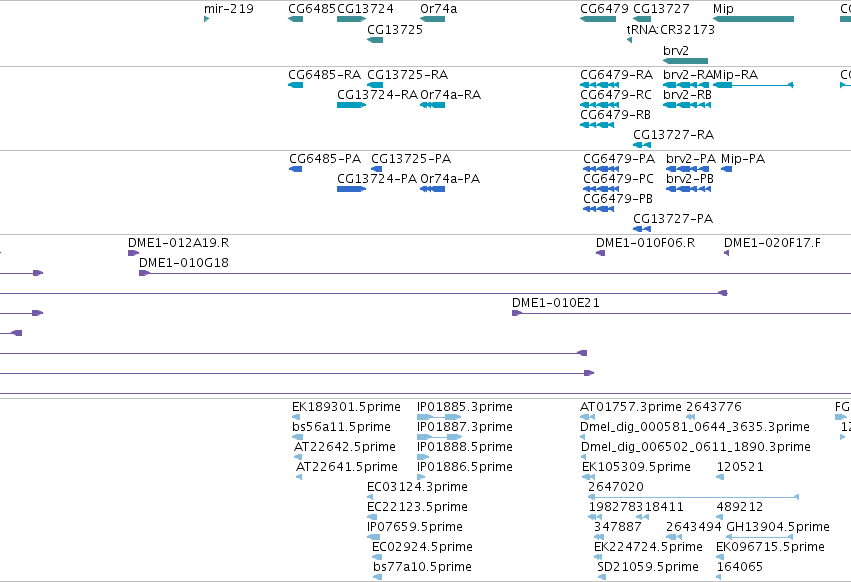
Task: Select the DME1-010G18 clone label
Action: click(x=184, y=263)
